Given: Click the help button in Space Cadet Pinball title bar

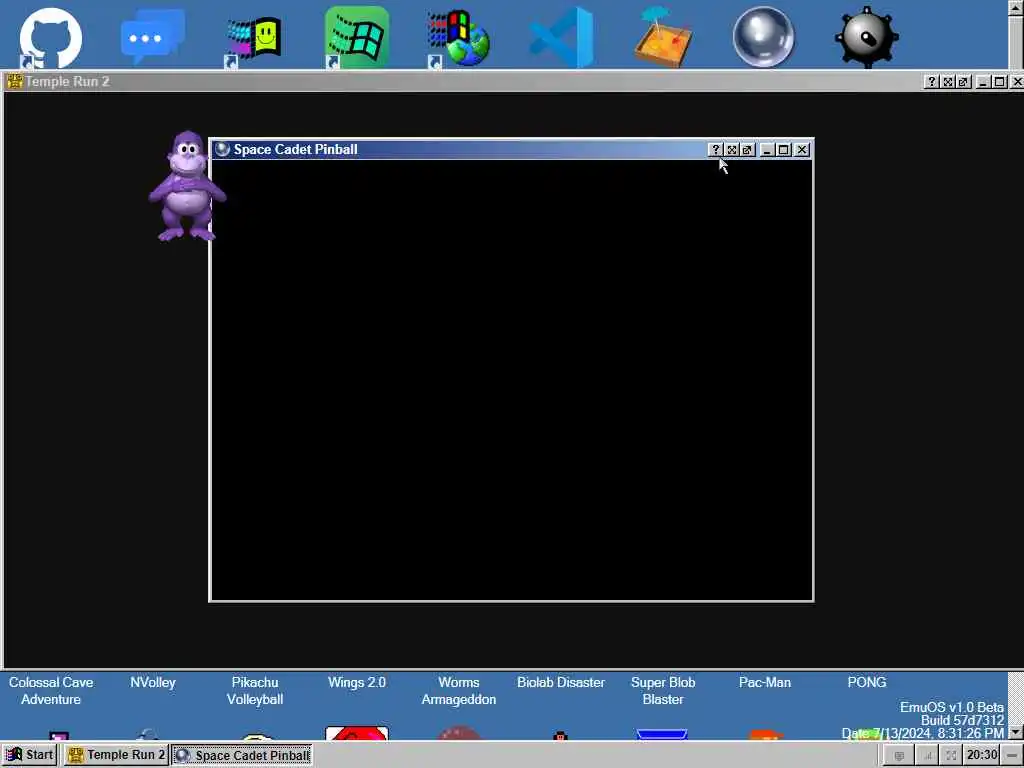Looking at the screenshot, I should coord(715,150).
